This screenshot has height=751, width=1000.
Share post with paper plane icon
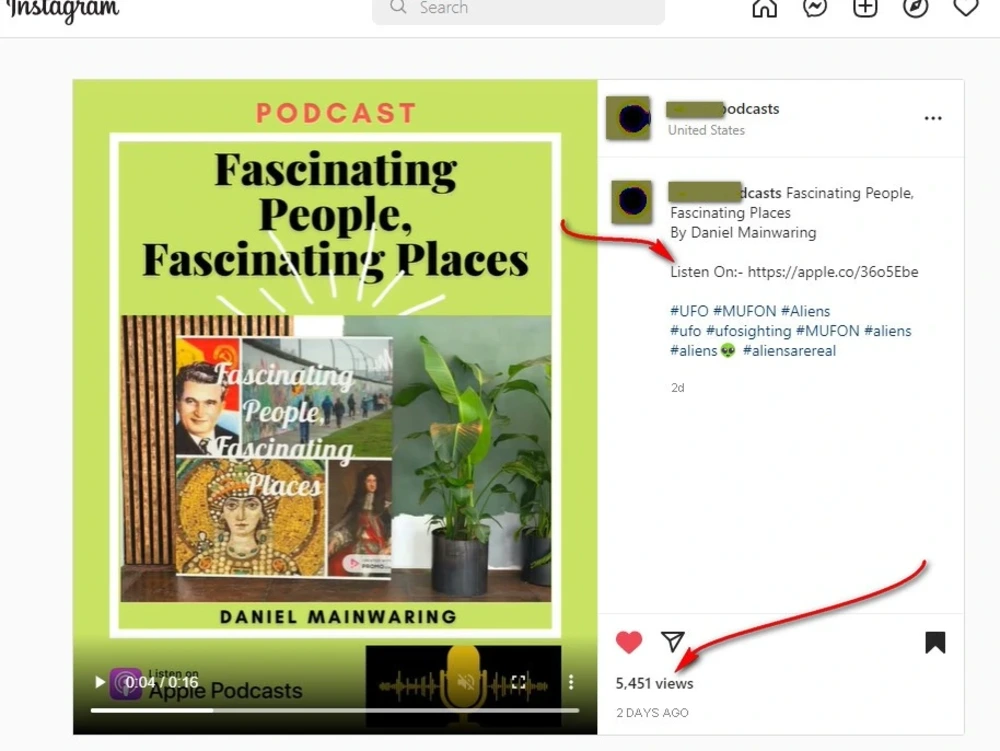(x=672, y=641)
